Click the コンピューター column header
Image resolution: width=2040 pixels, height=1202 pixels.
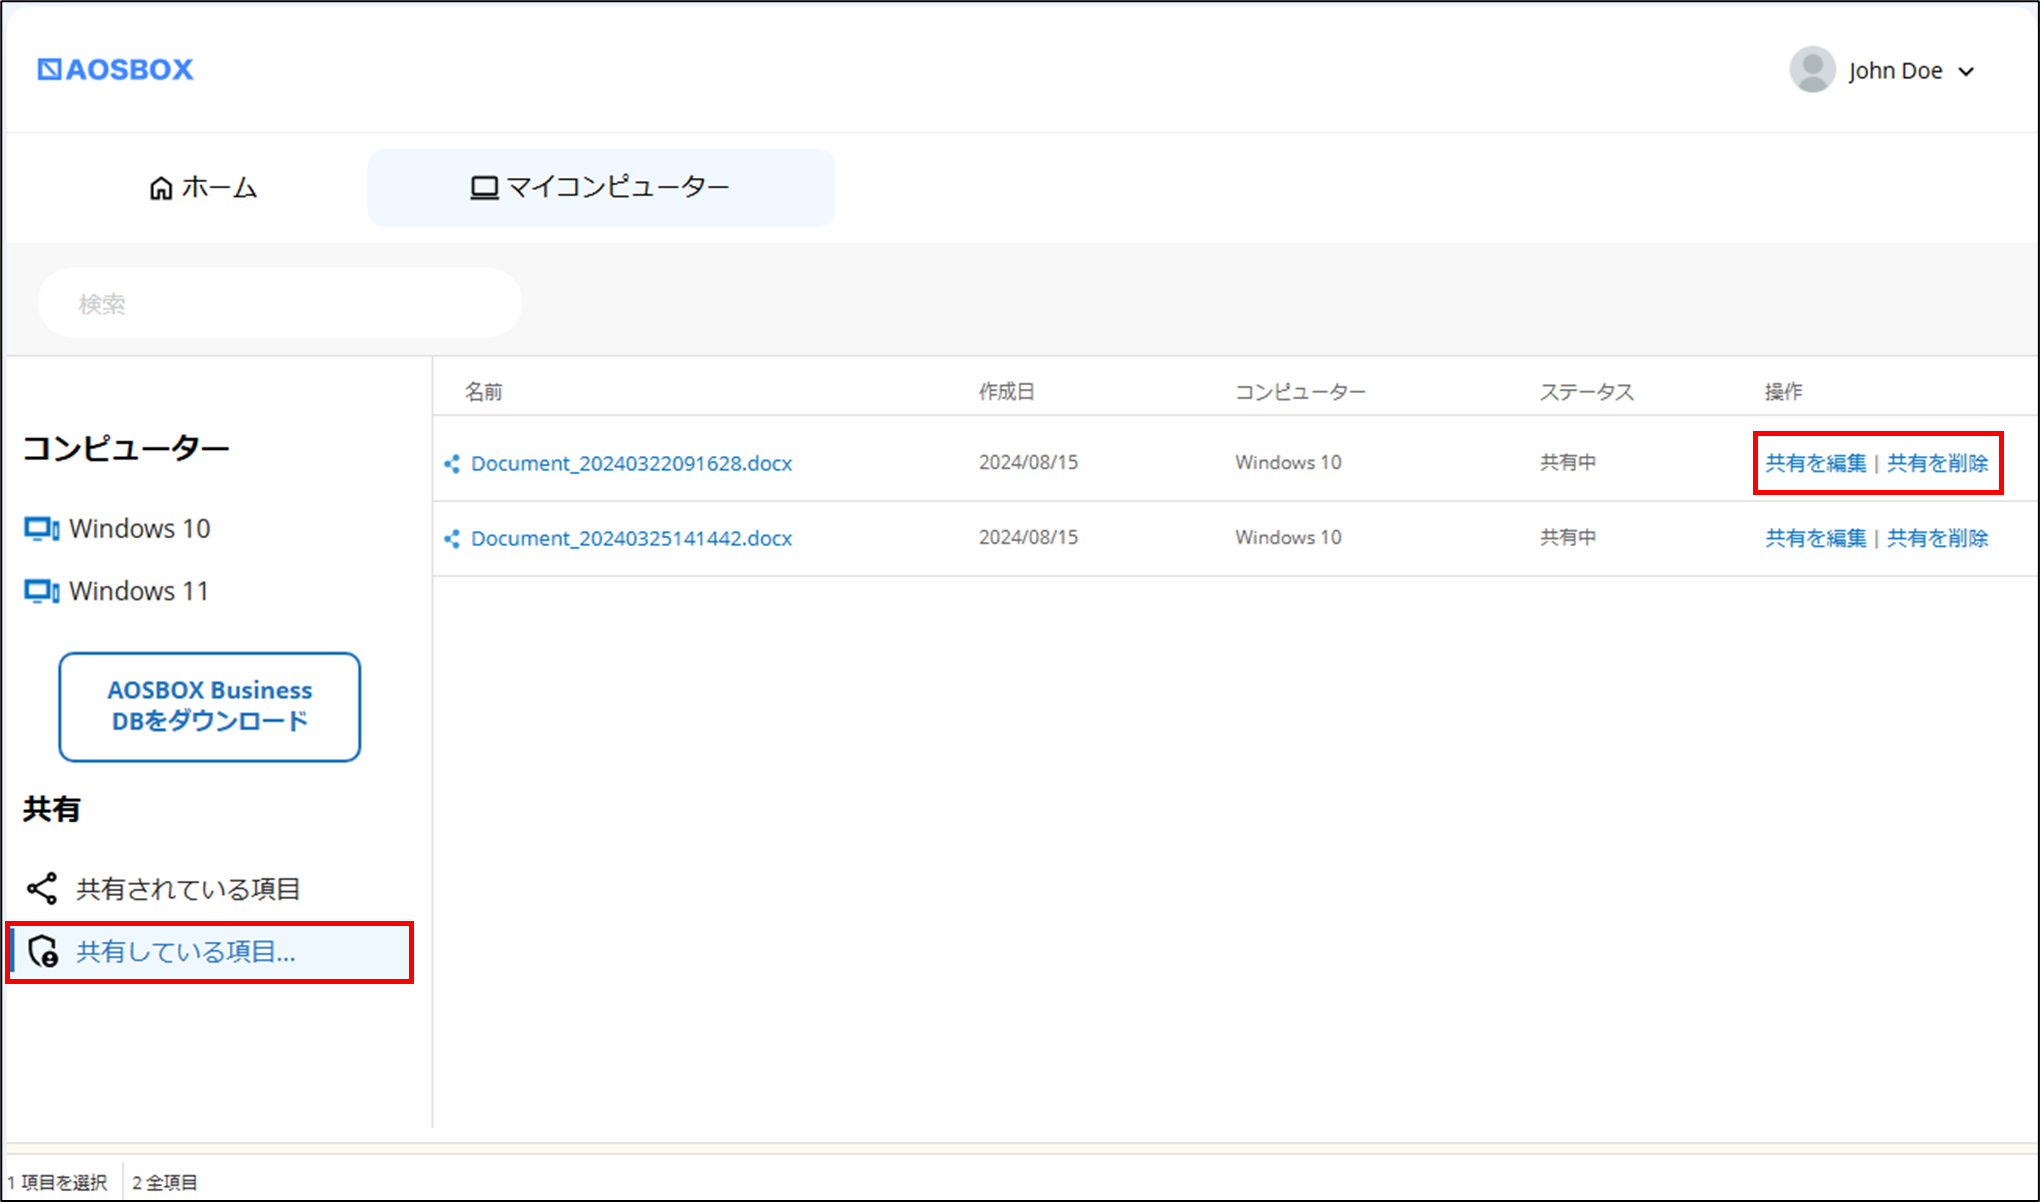click(x=1300, y=391)
